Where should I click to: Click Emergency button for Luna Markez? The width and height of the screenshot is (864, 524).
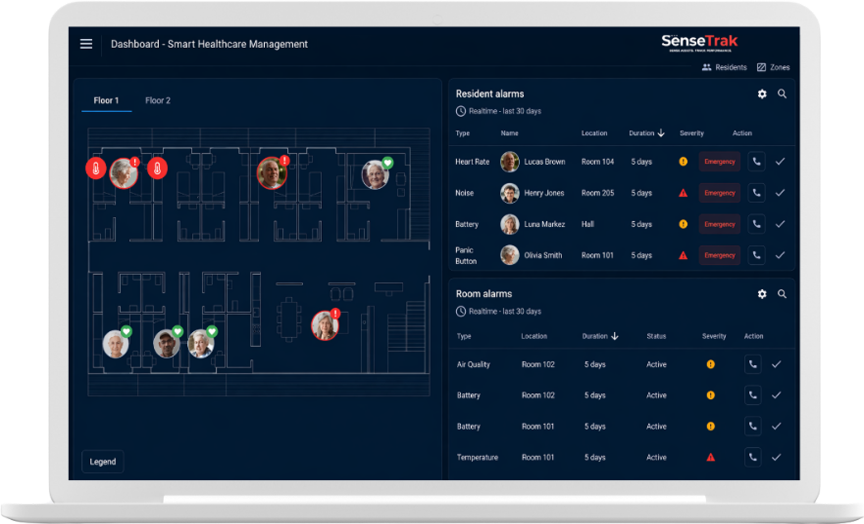click(720, 224)
